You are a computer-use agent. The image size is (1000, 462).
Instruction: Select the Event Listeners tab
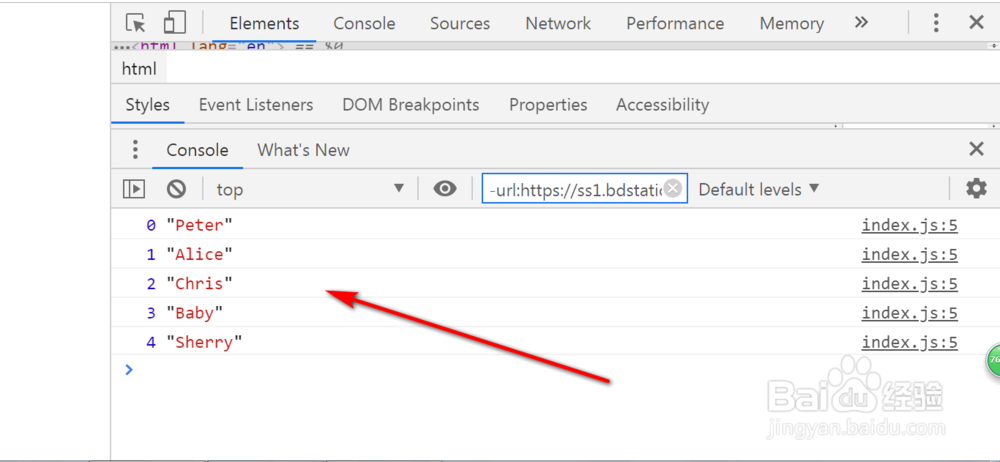click(256, 105)
